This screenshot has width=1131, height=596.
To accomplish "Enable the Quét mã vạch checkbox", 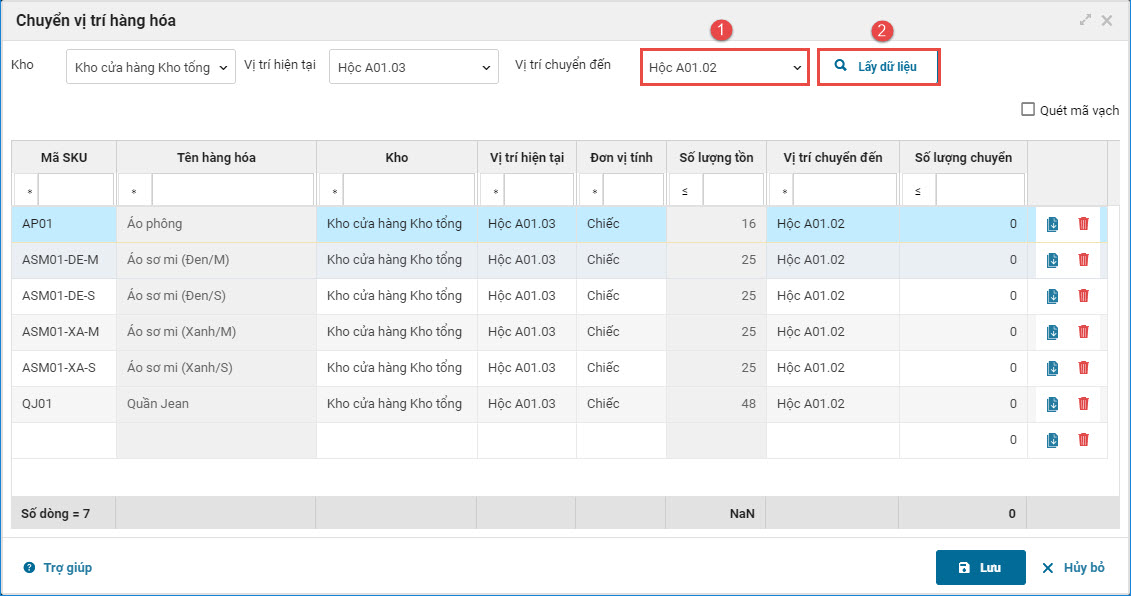I will coord(1028,110).
